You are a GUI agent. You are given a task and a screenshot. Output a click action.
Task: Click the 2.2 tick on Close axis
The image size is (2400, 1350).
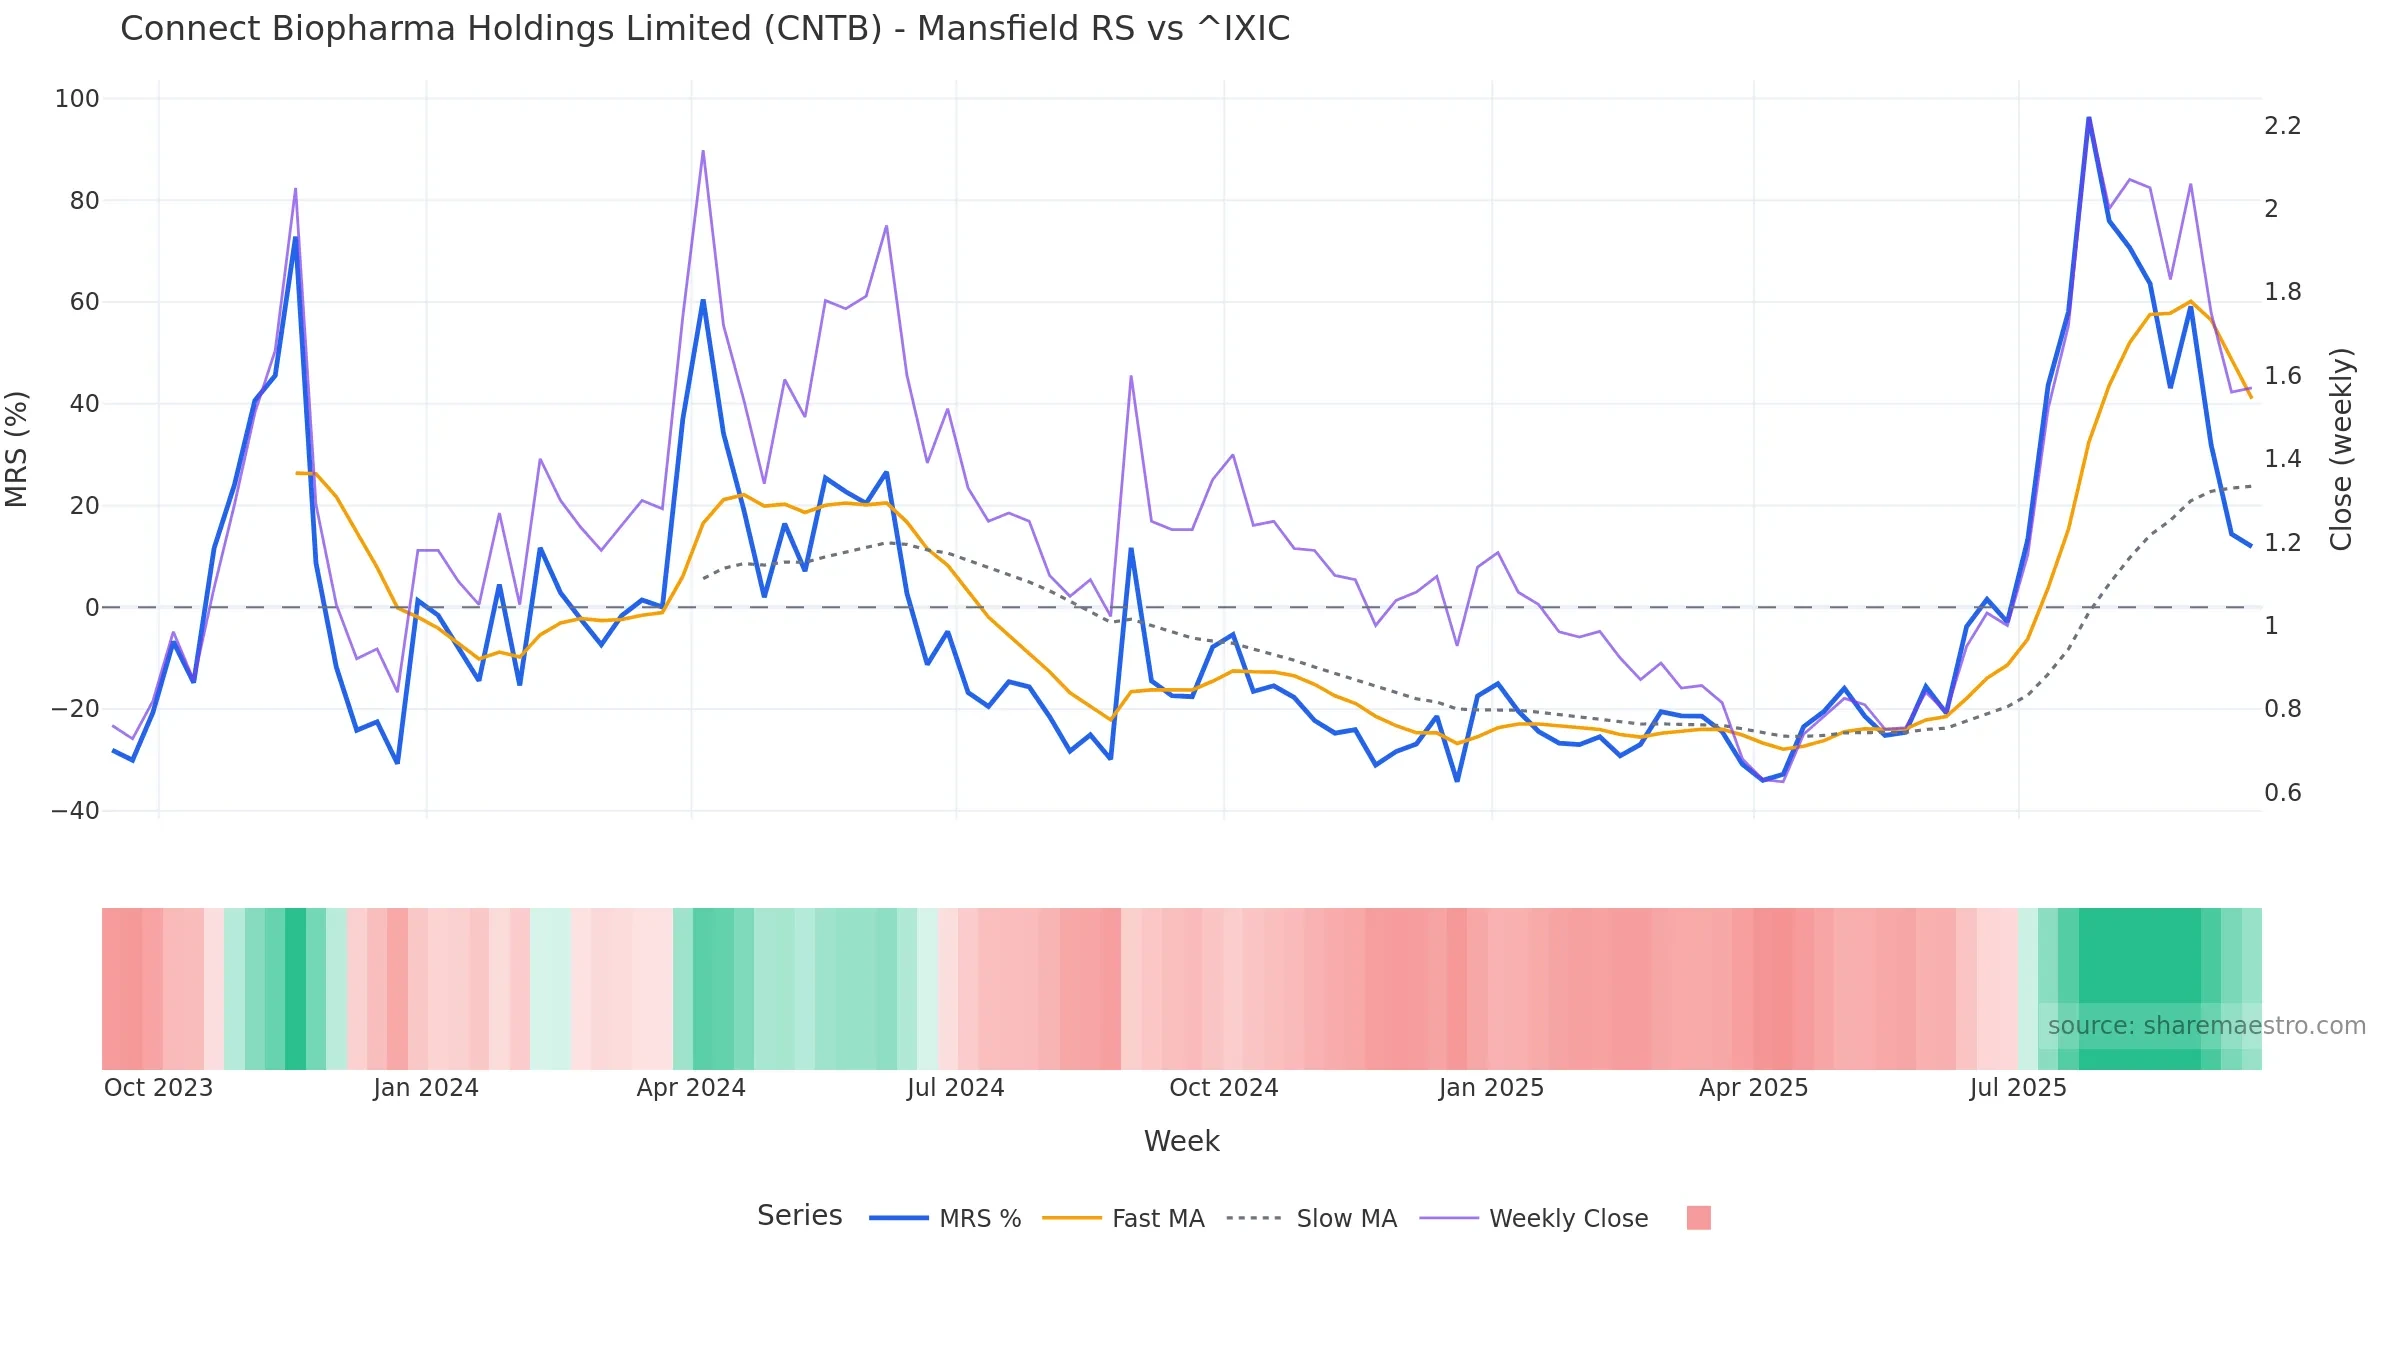click(x=2283, y=126)
